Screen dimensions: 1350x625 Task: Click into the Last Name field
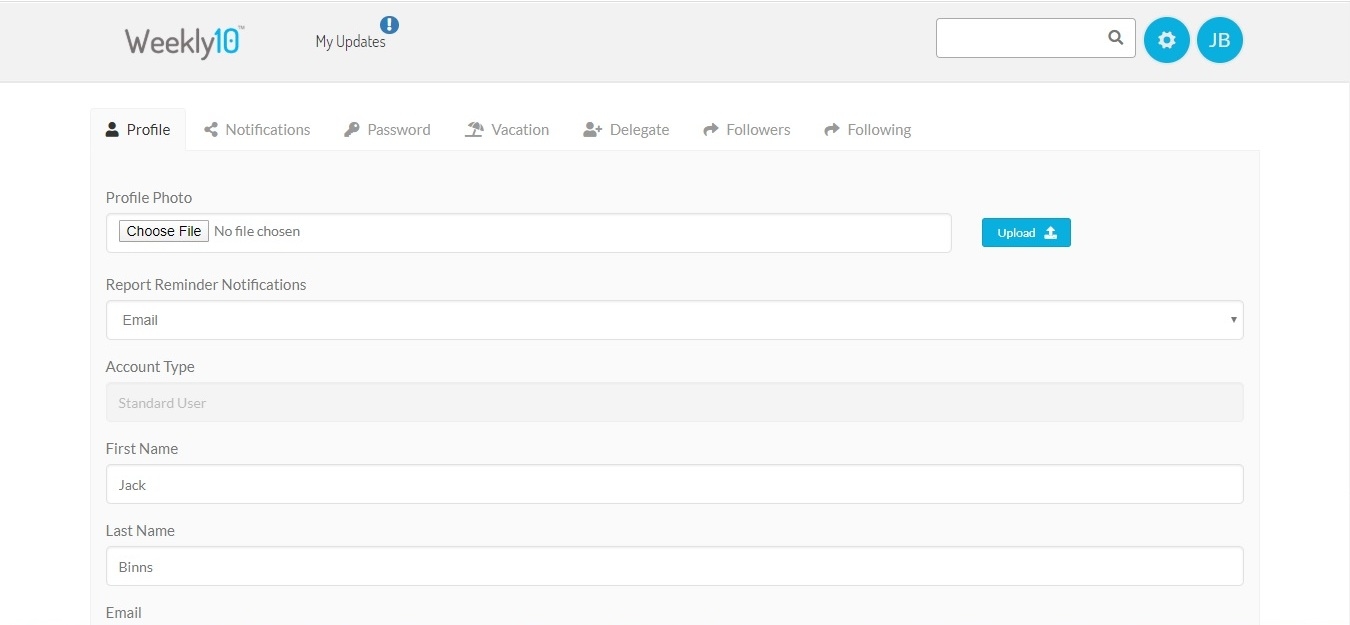click(x=674, y=566)
